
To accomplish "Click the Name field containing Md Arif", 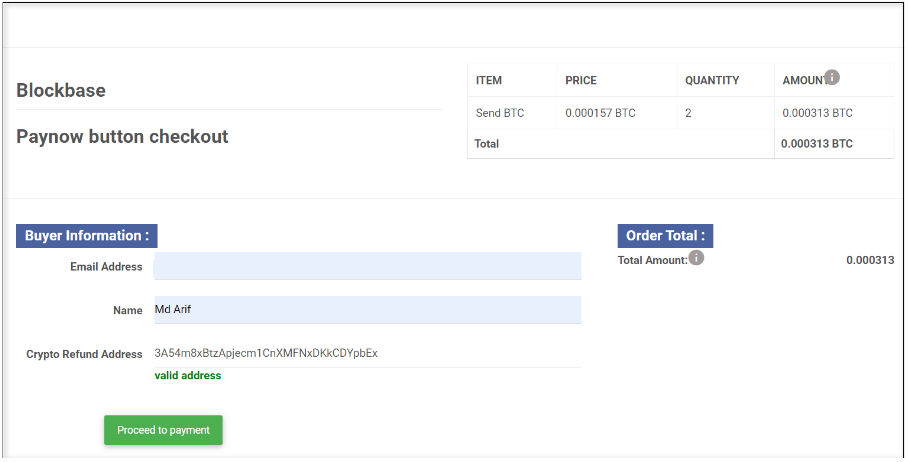I will point(367,310).
